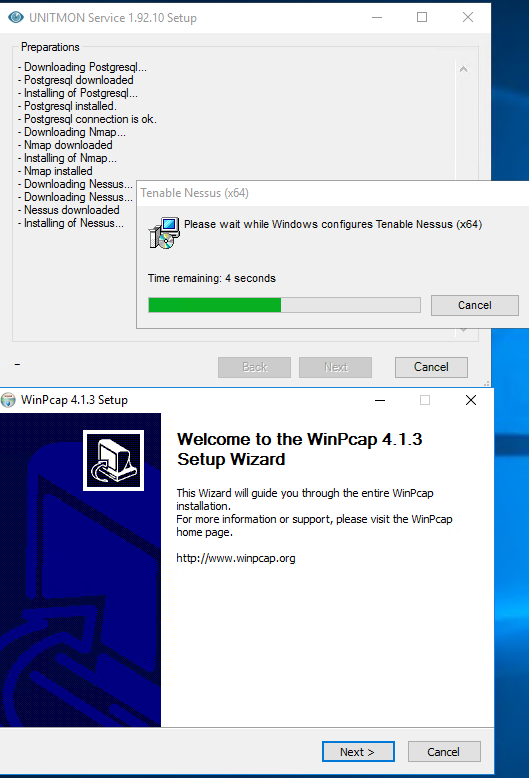Viewport: 529px width, 778px height.
Task: Close the WinPcap 4.1.3 Setup window
Action: click(471, 400)
